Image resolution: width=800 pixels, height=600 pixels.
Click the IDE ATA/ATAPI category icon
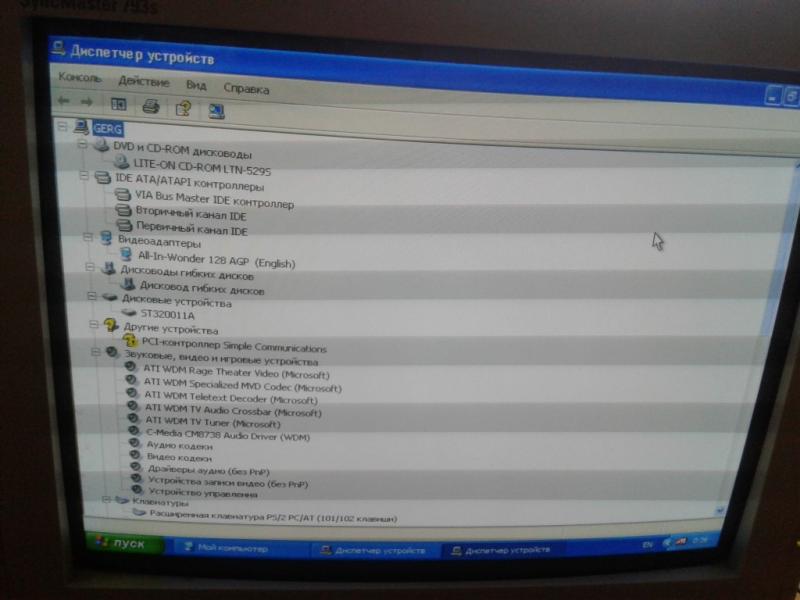(x=103, y=178)
